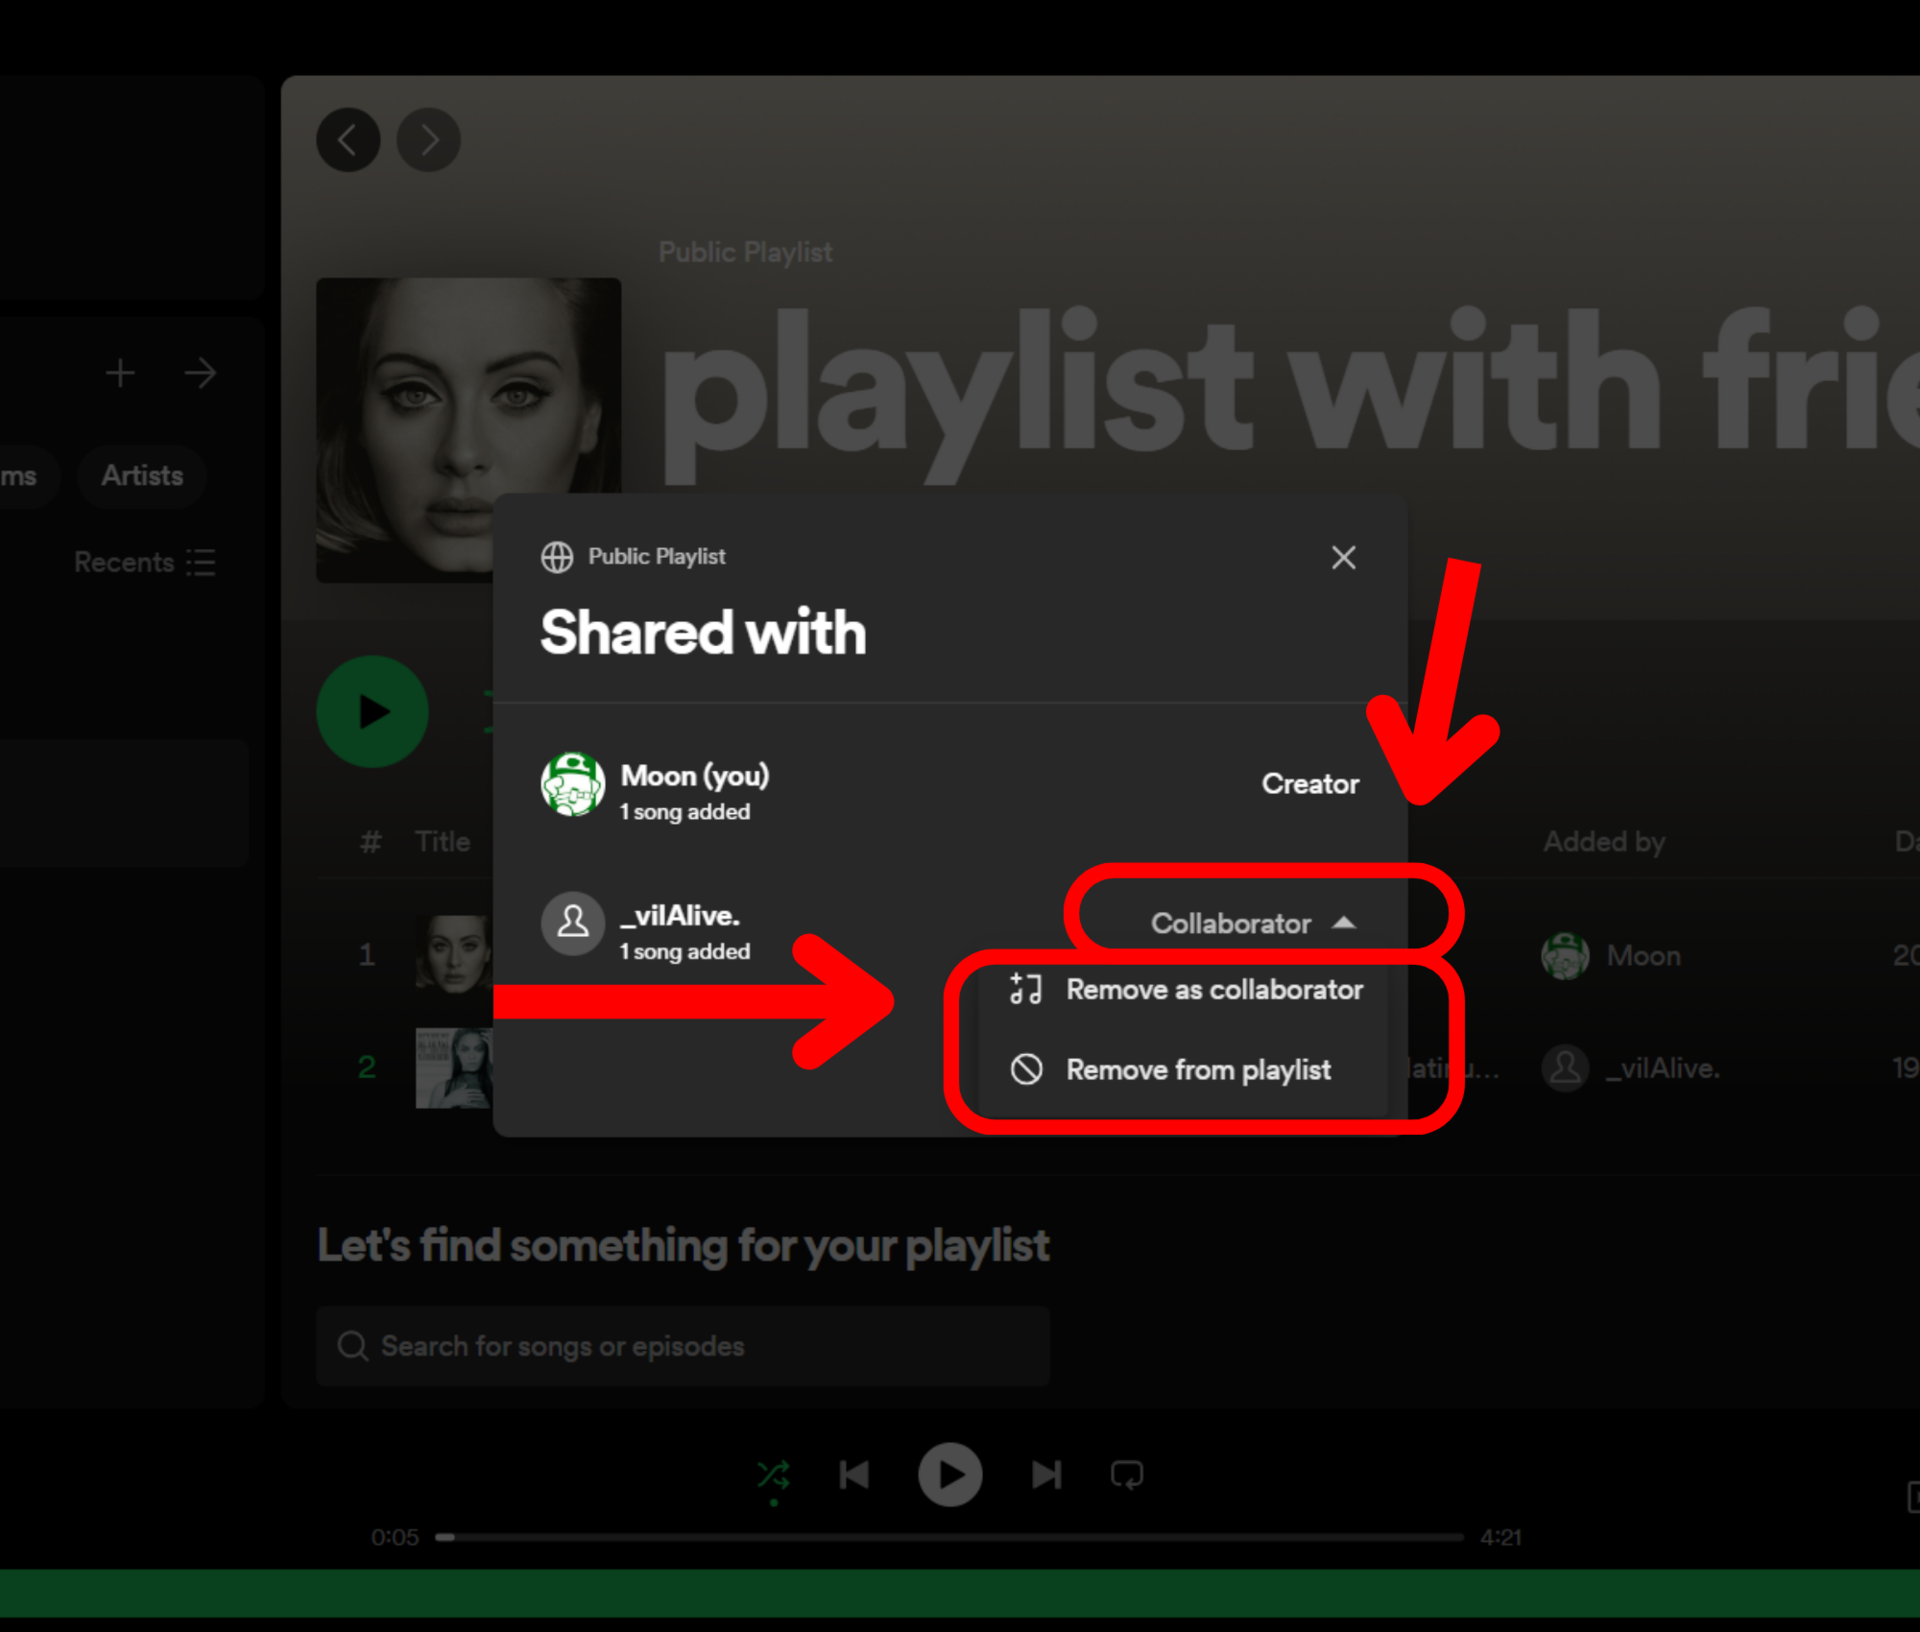The image size is (1920, 1632).
Task: Close the Shared with dialog
Action: 1343,557
